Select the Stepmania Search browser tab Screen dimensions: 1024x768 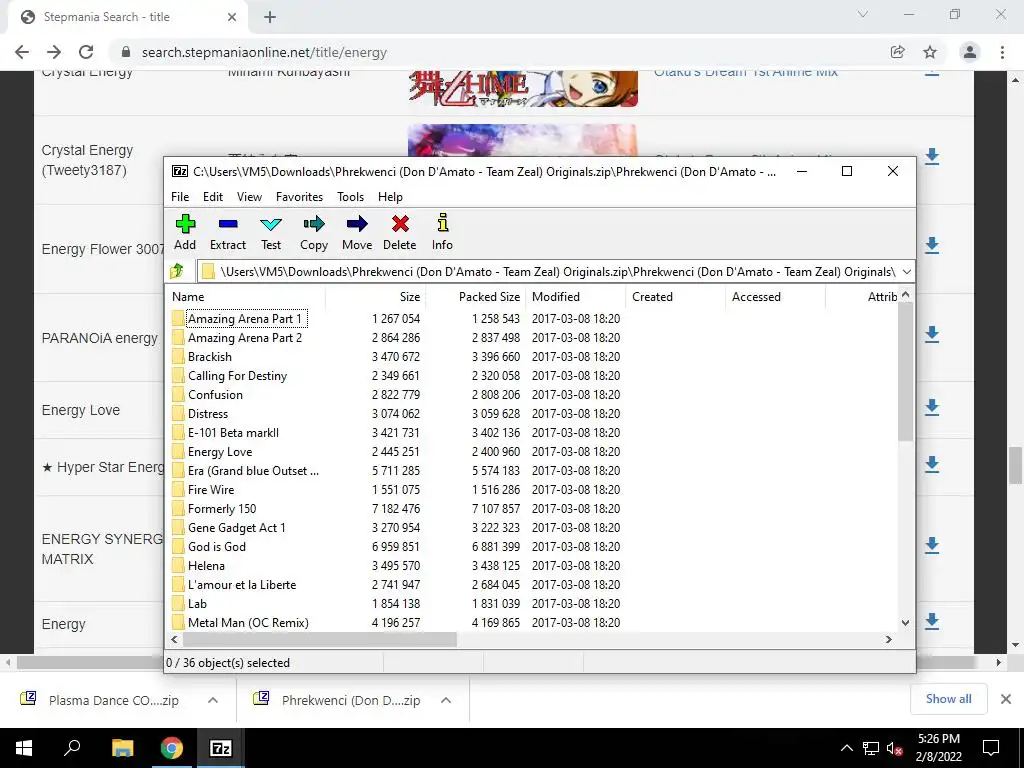point(127,17)
